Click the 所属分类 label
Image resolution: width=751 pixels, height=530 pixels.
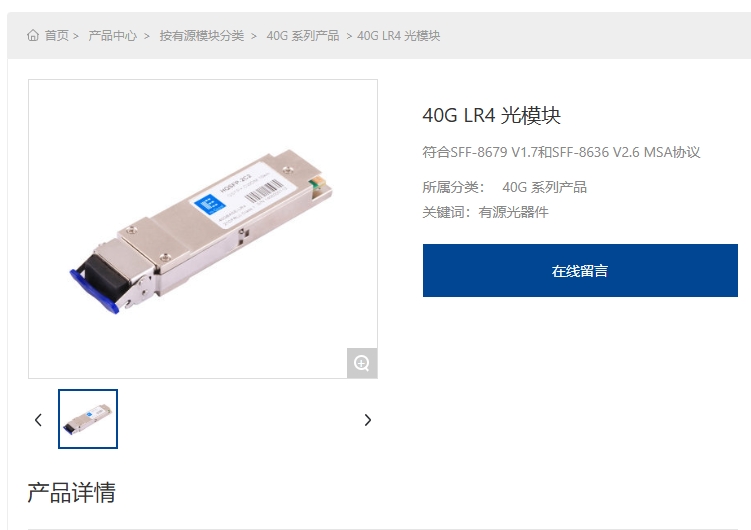click(x=453, y=187)
